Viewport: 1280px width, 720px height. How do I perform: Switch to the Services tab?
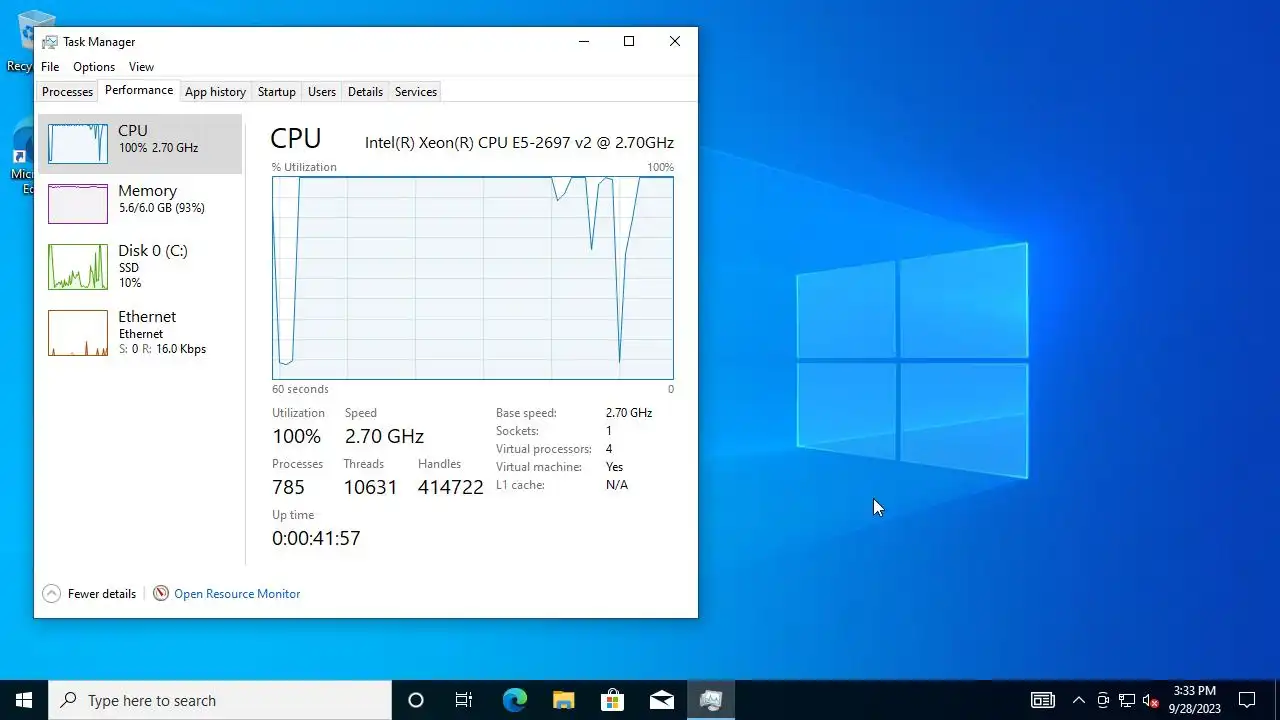(x=416, y=92)
